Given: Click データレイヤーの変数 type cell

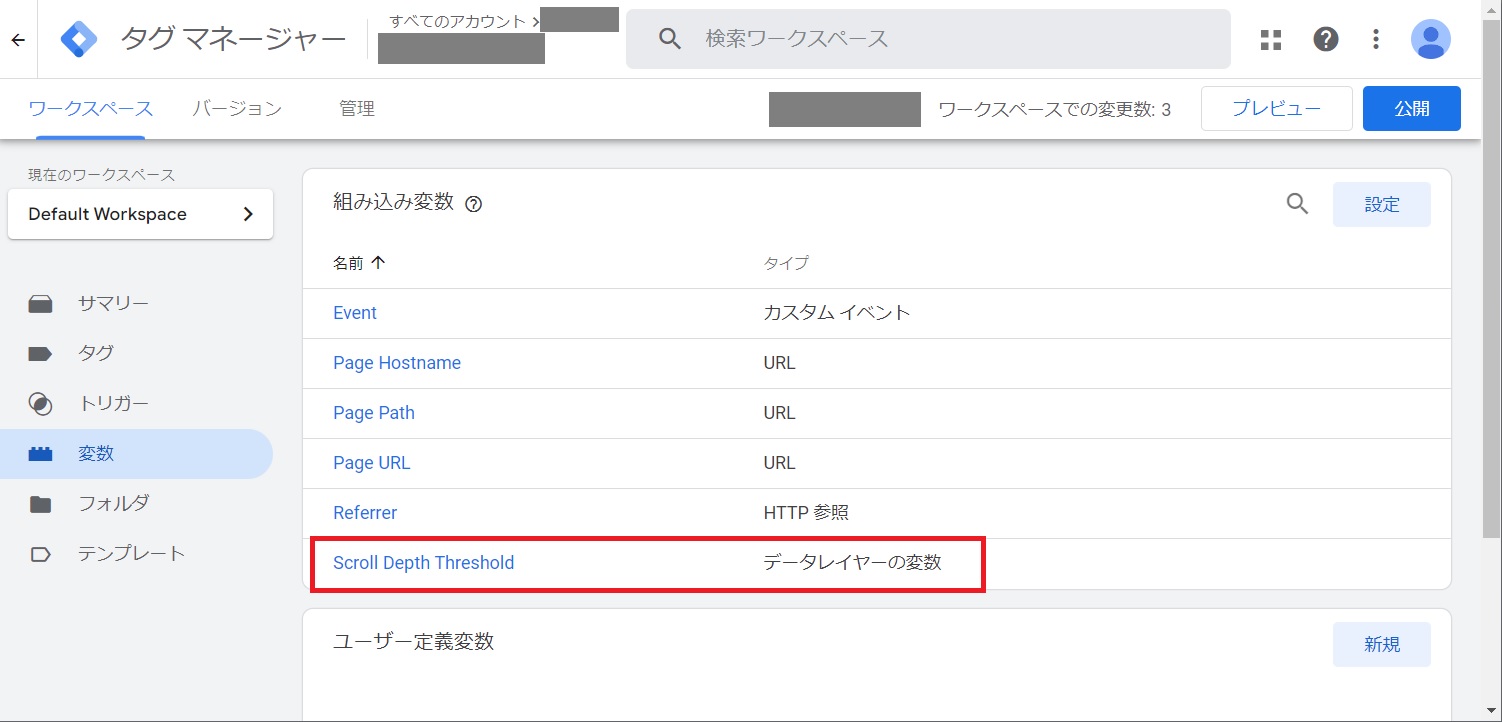Looking at the screenshot, I should [x=853, y=563].
